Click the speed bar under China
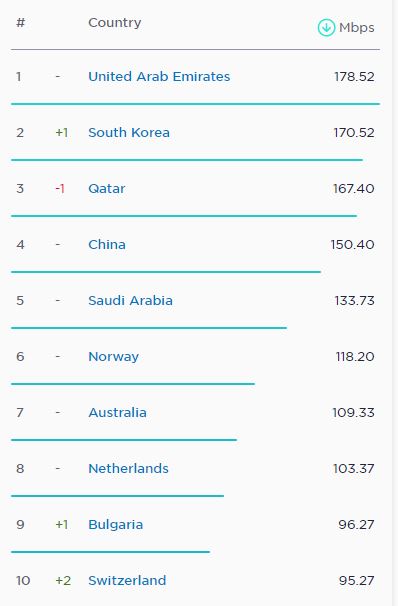 pyautogui.click(x=166, y=272)
